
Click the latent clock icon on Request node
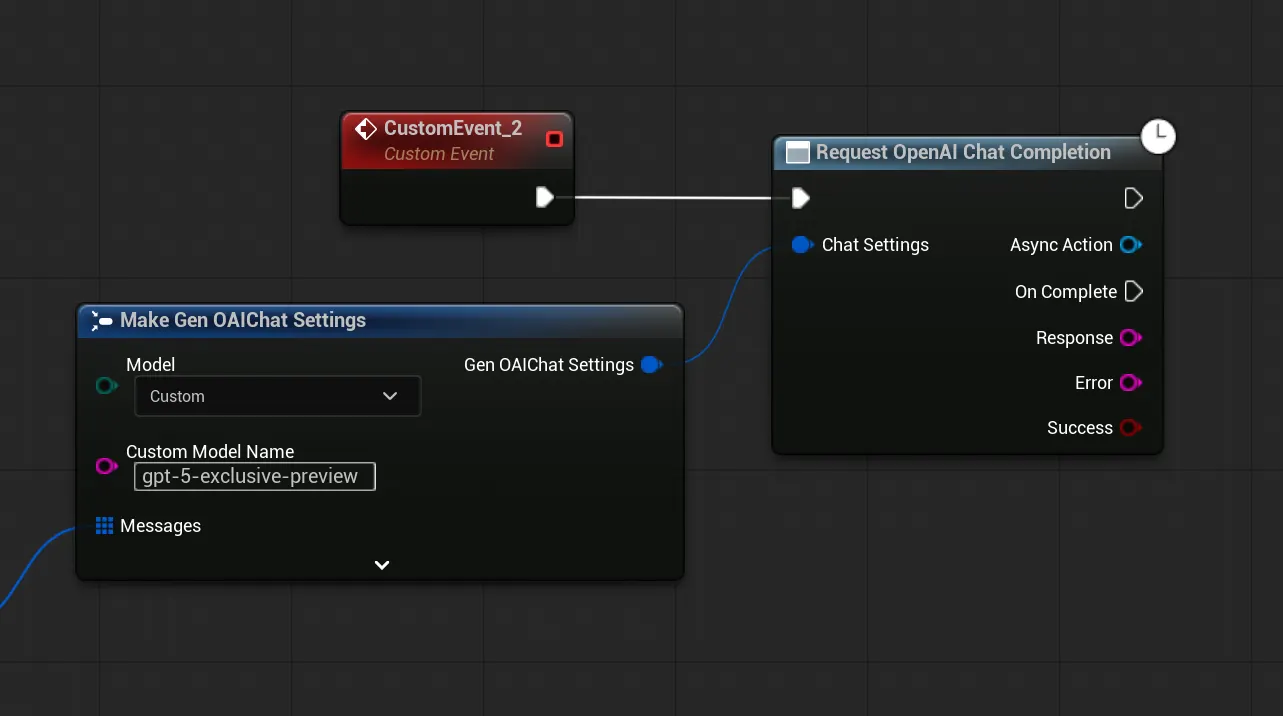[1158, 135]
